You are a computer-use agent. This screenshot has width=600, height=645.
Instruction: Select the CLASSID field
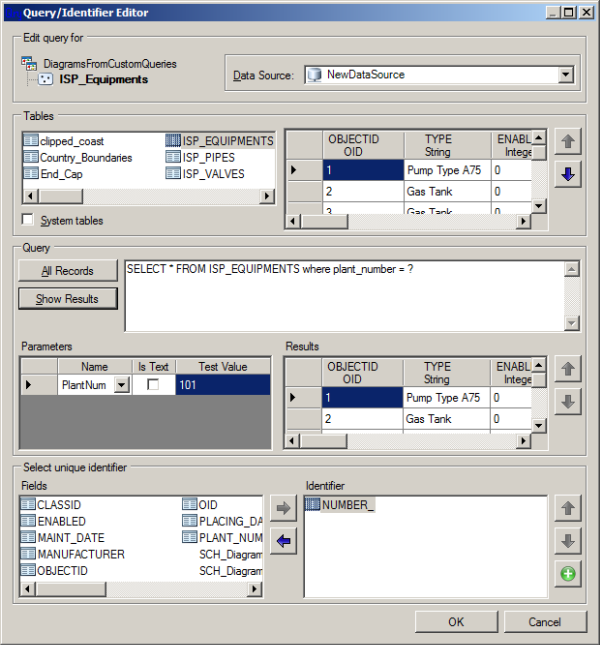[51, 505]
